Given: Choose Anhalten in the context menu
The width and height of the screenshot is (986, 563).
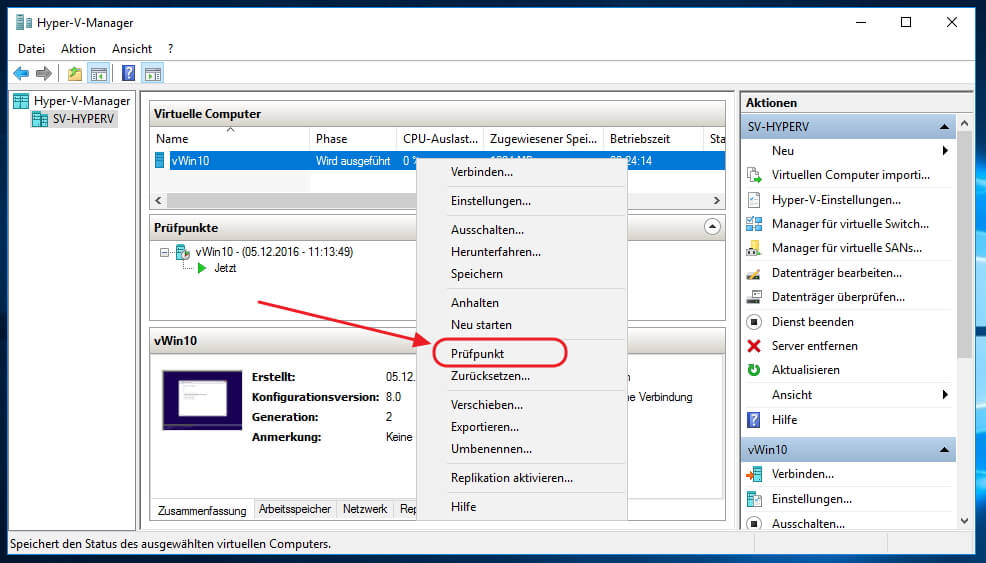Looking at the screenshot, I should pyautogui.click(x=522, y=303).
